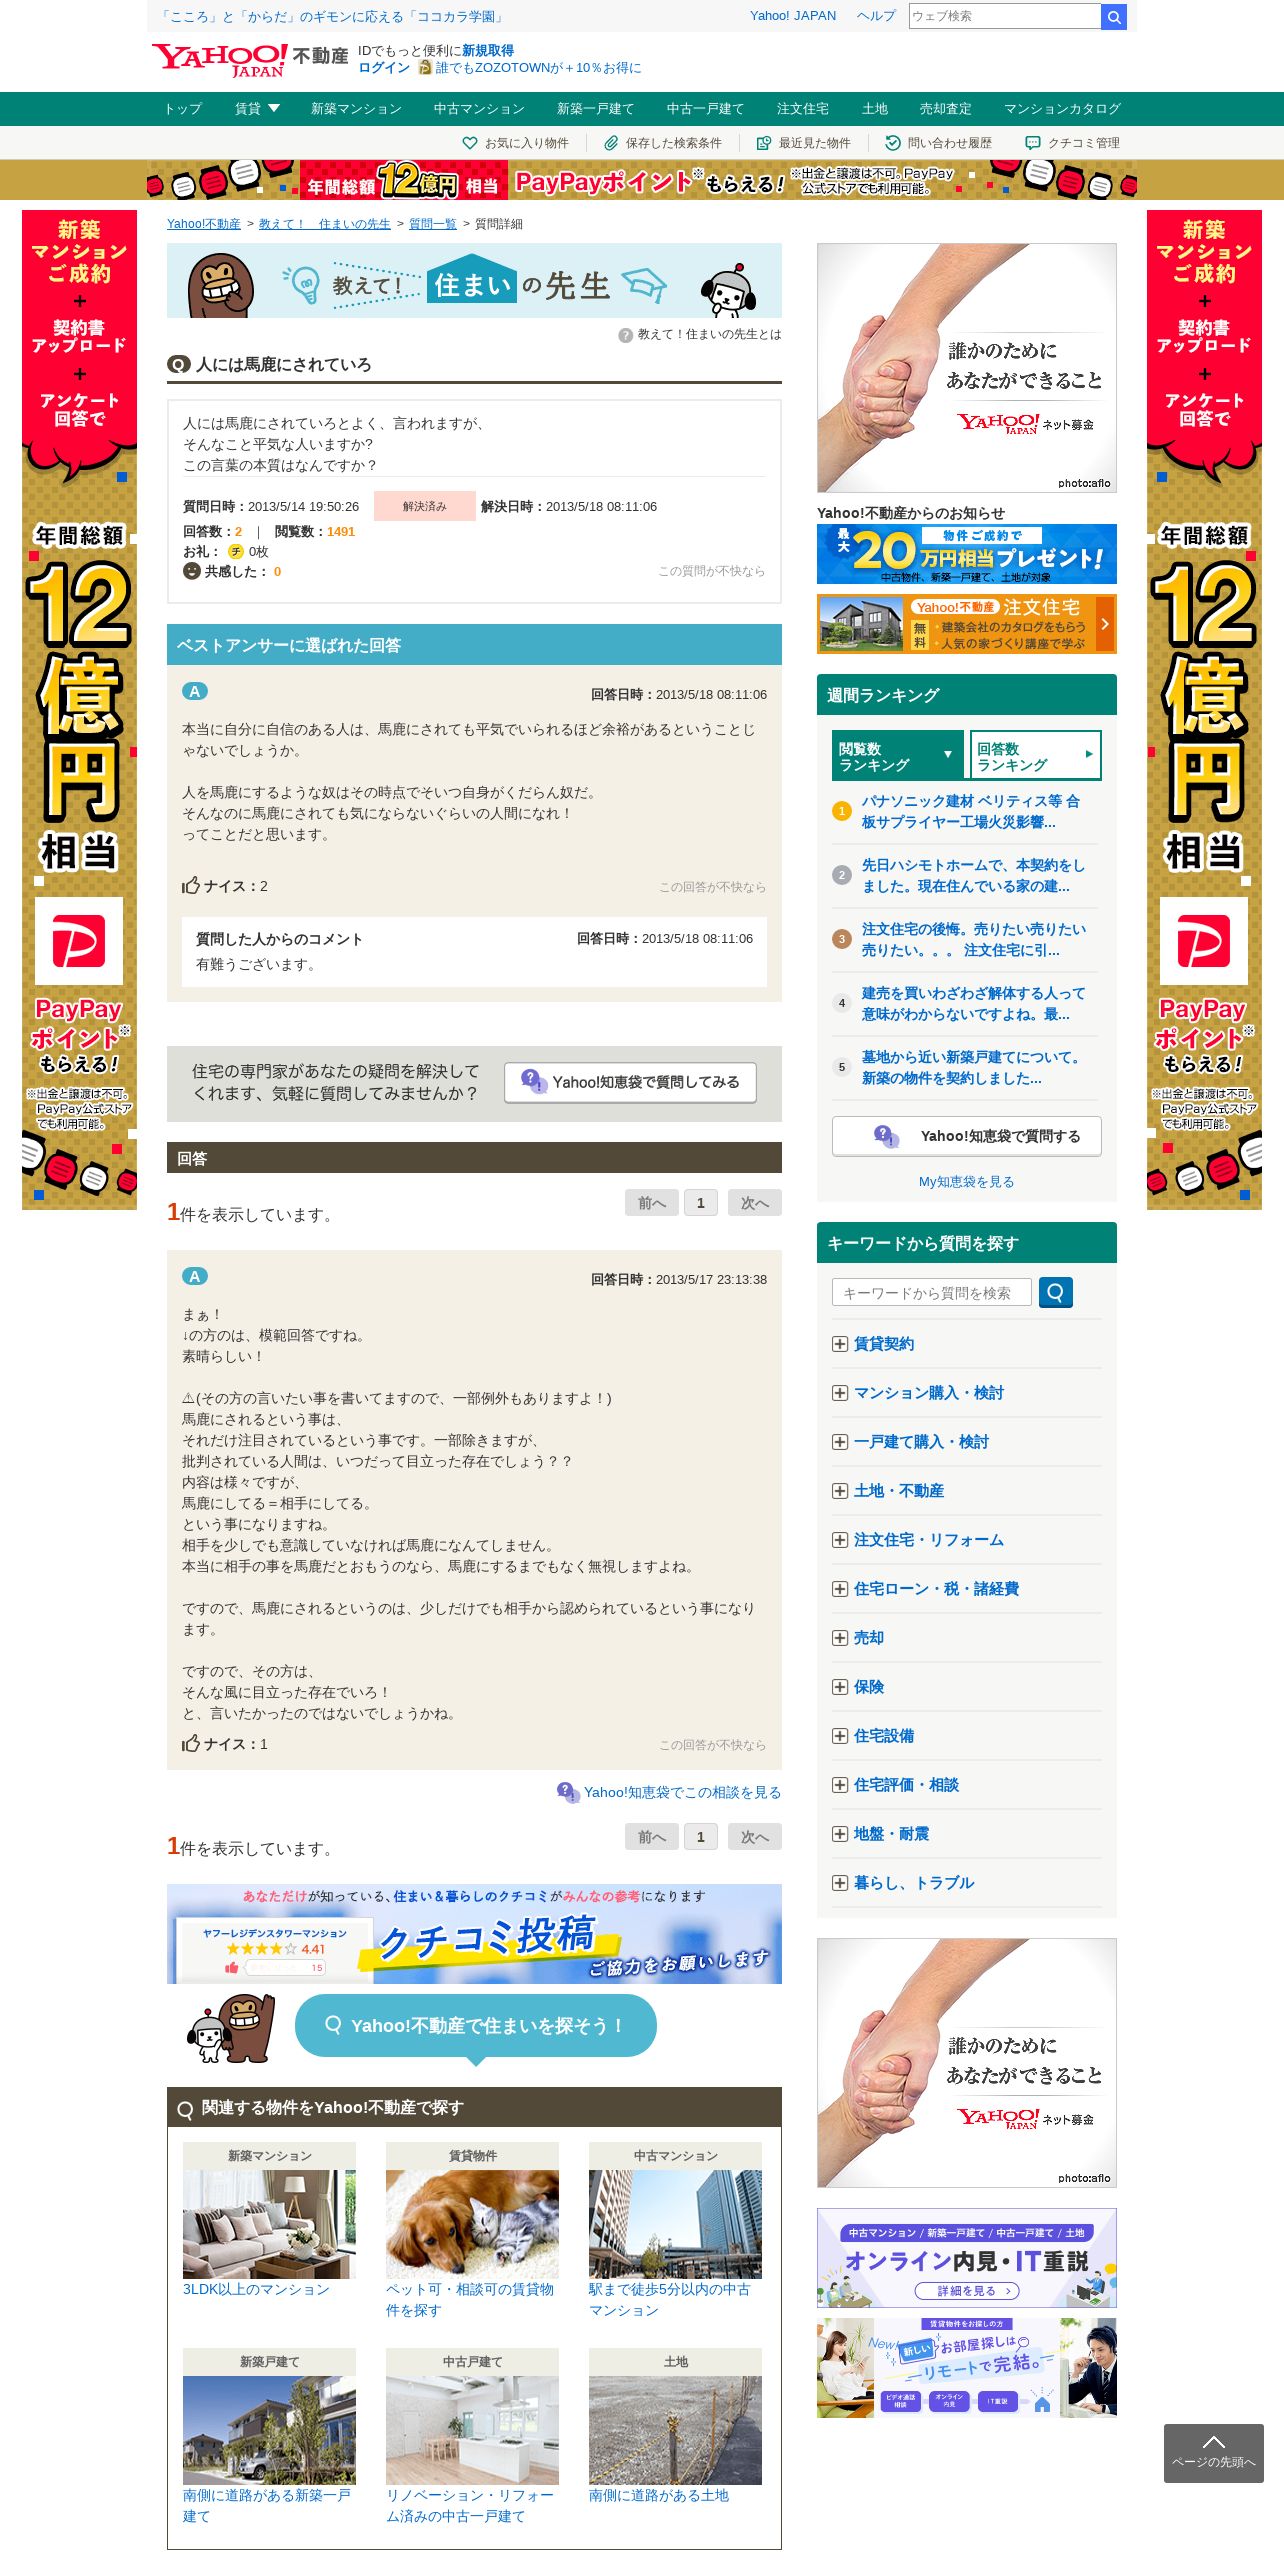This screenshot has width=1284, height=2568.
Task: Open 新築一戸建て in navigation bar
Action: 595,109
